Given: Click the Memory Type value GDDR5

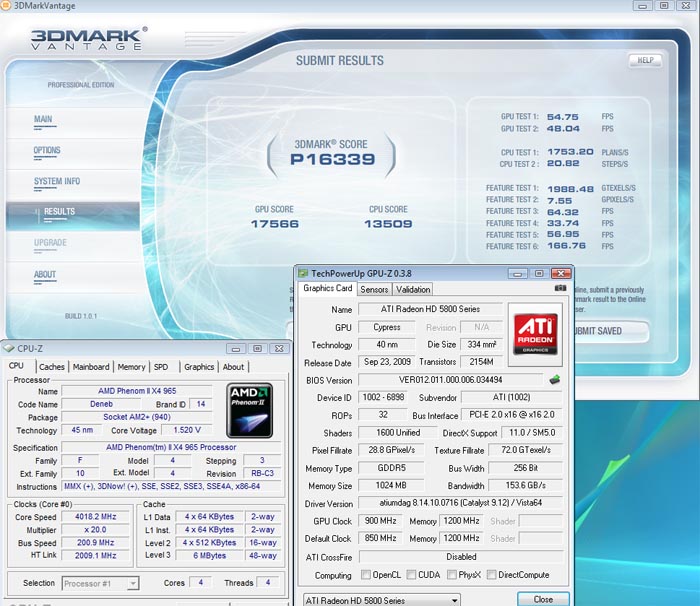Looking at the screenshot, I should click(391, 468).
